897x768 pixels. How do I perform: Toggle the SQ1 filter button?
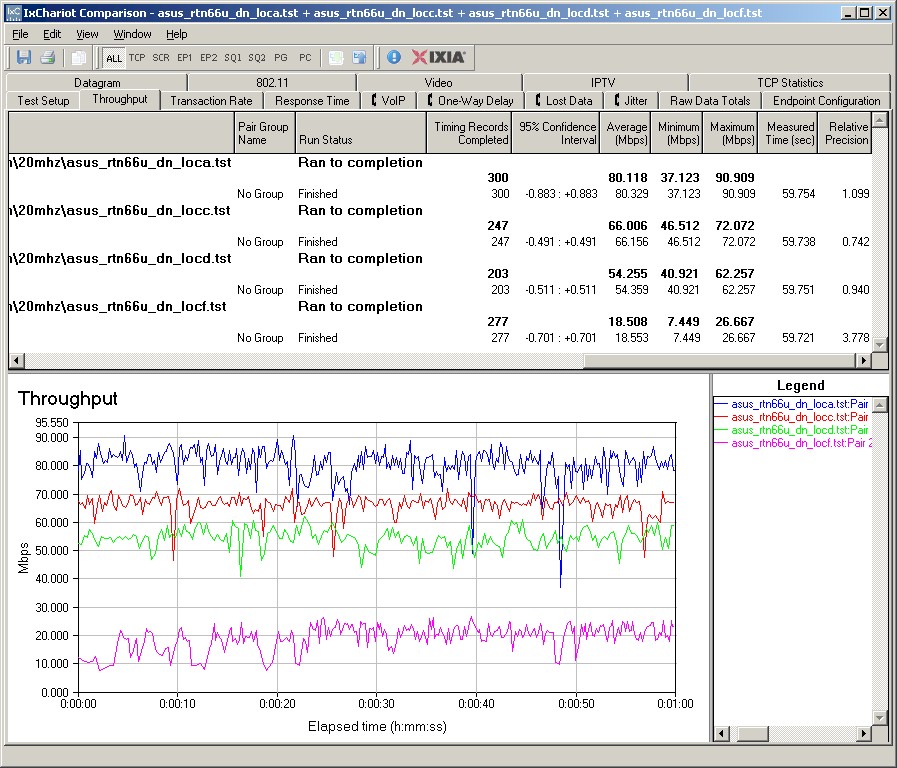point(232,58)
